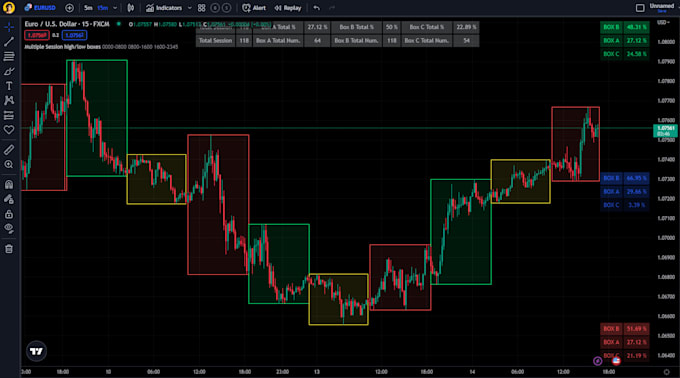Image resolution: width=680 pixels, height=378 pixels.
Task: Open the EURUSD symbol search
Action: click(x=40, y=8)
